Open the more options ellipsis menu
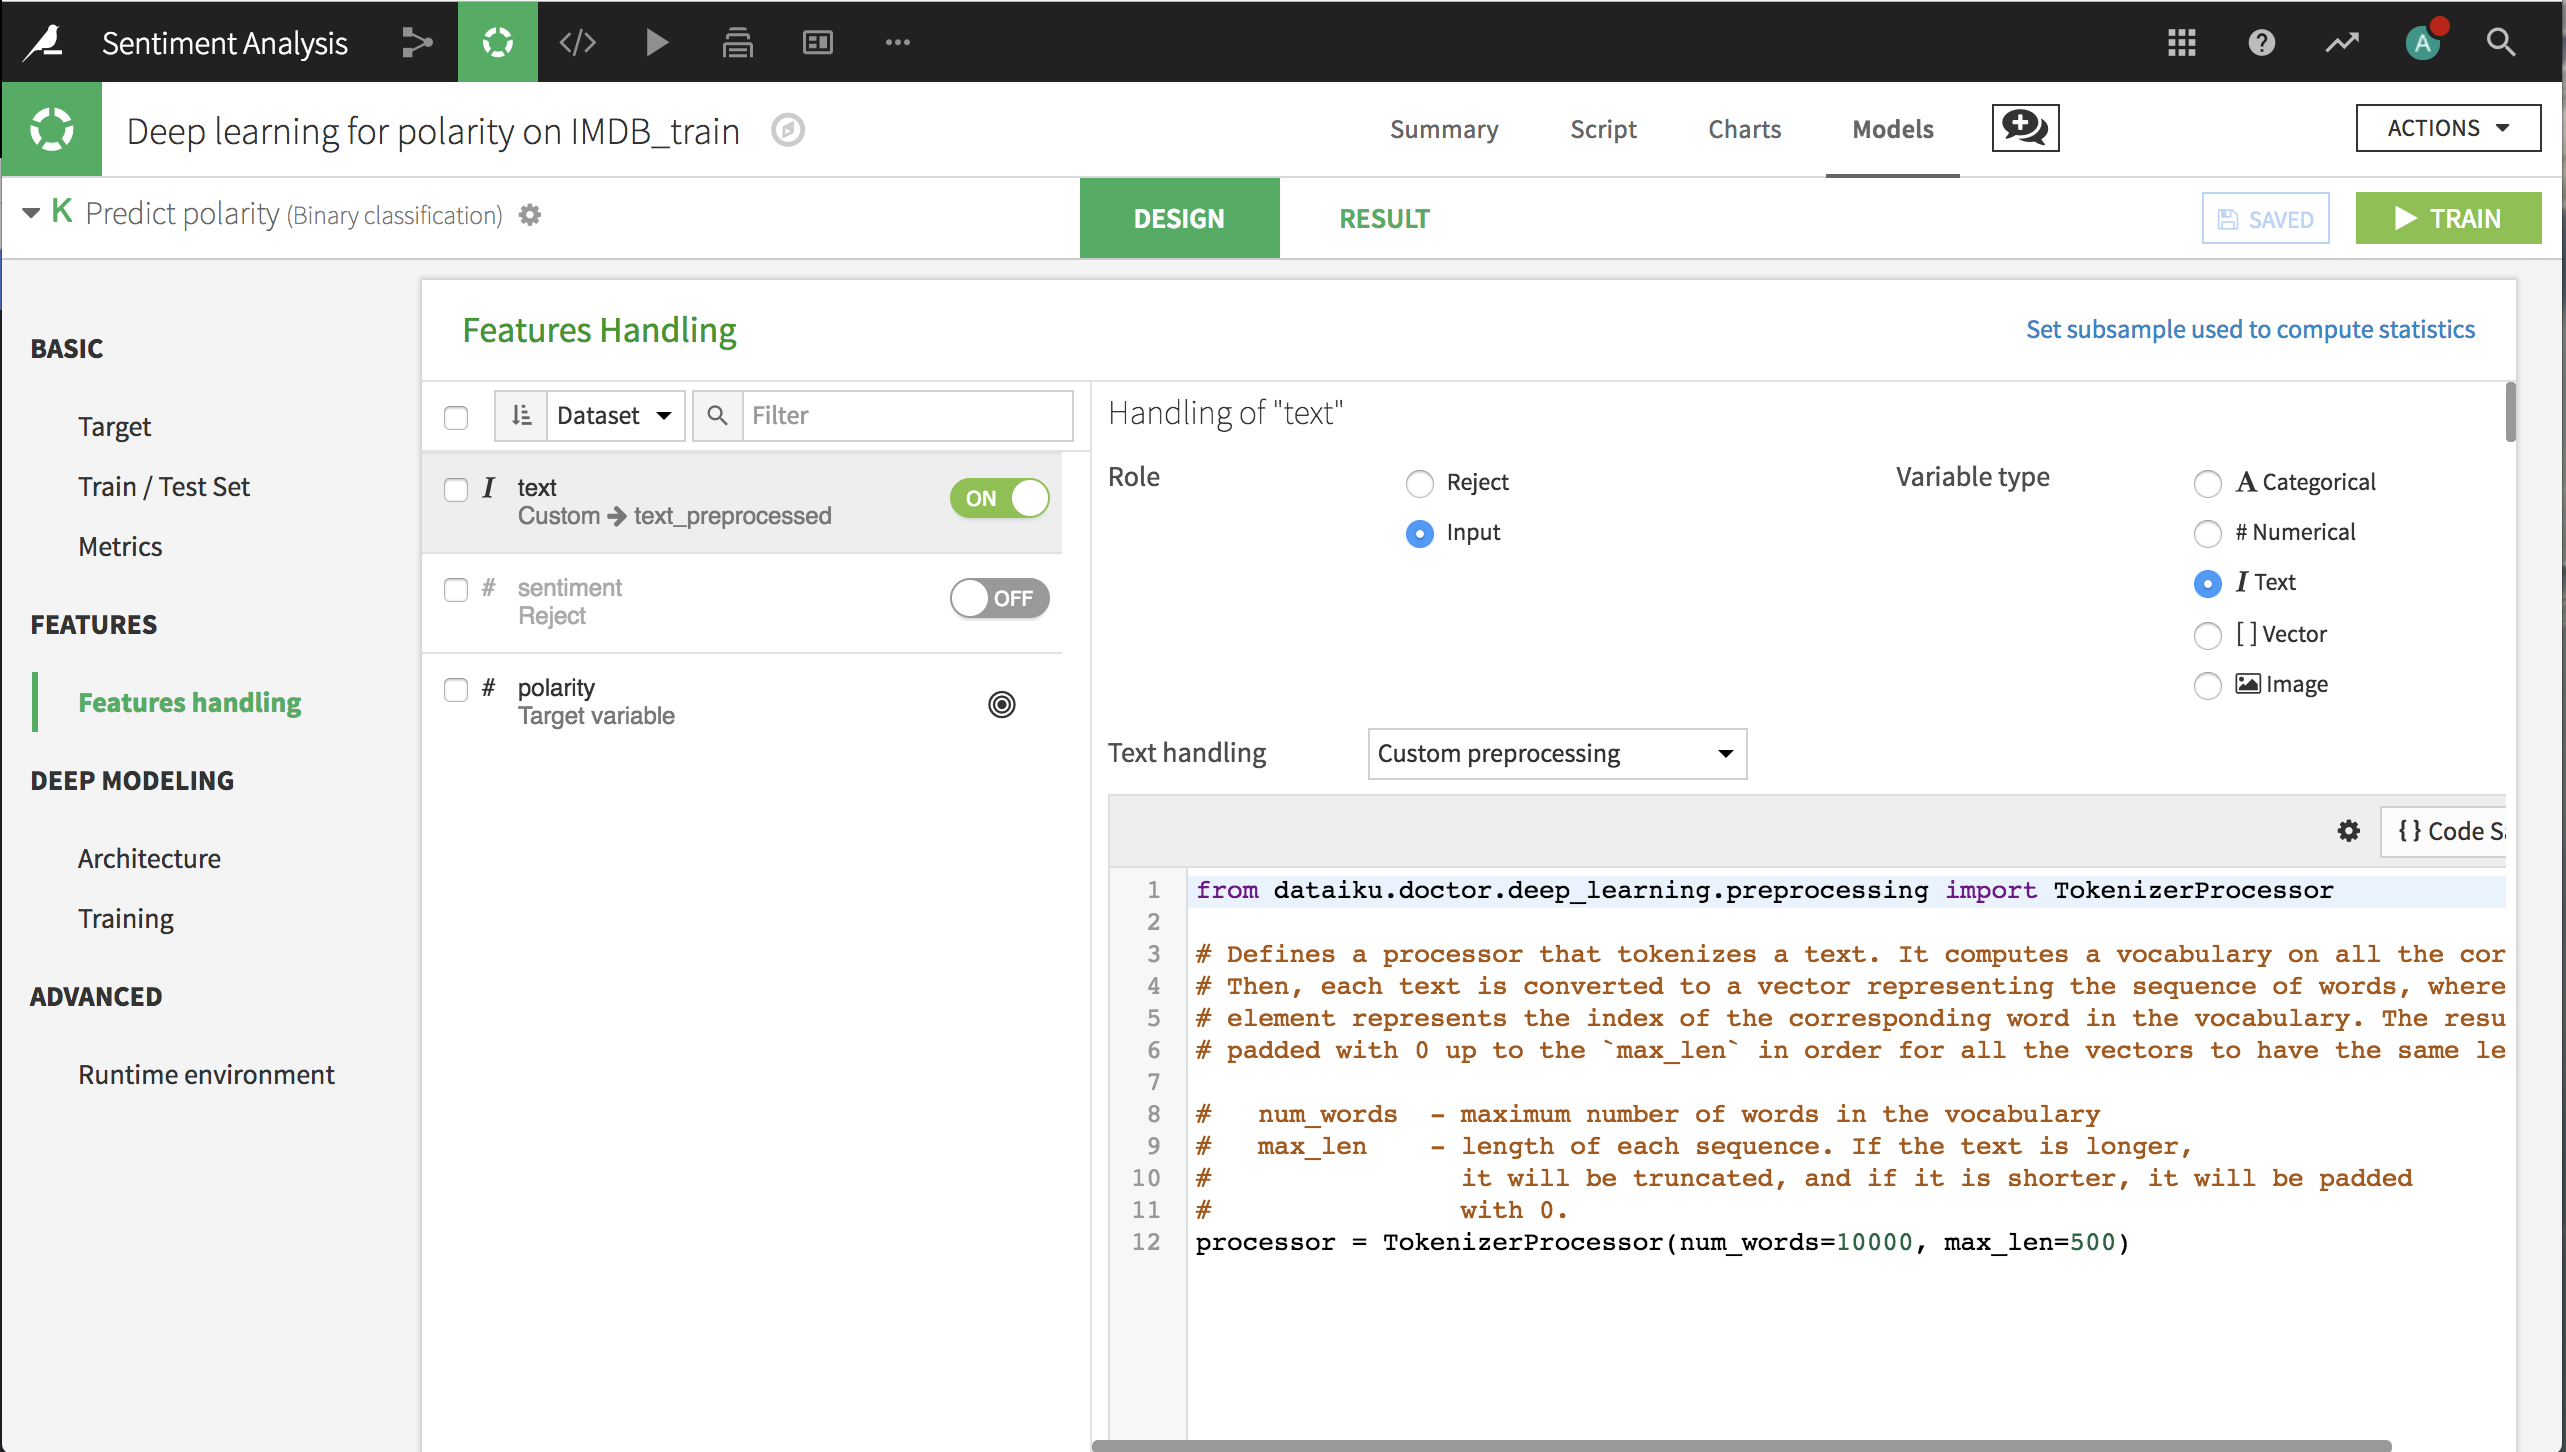2566x1452 pixels. (x=897, y=42)
